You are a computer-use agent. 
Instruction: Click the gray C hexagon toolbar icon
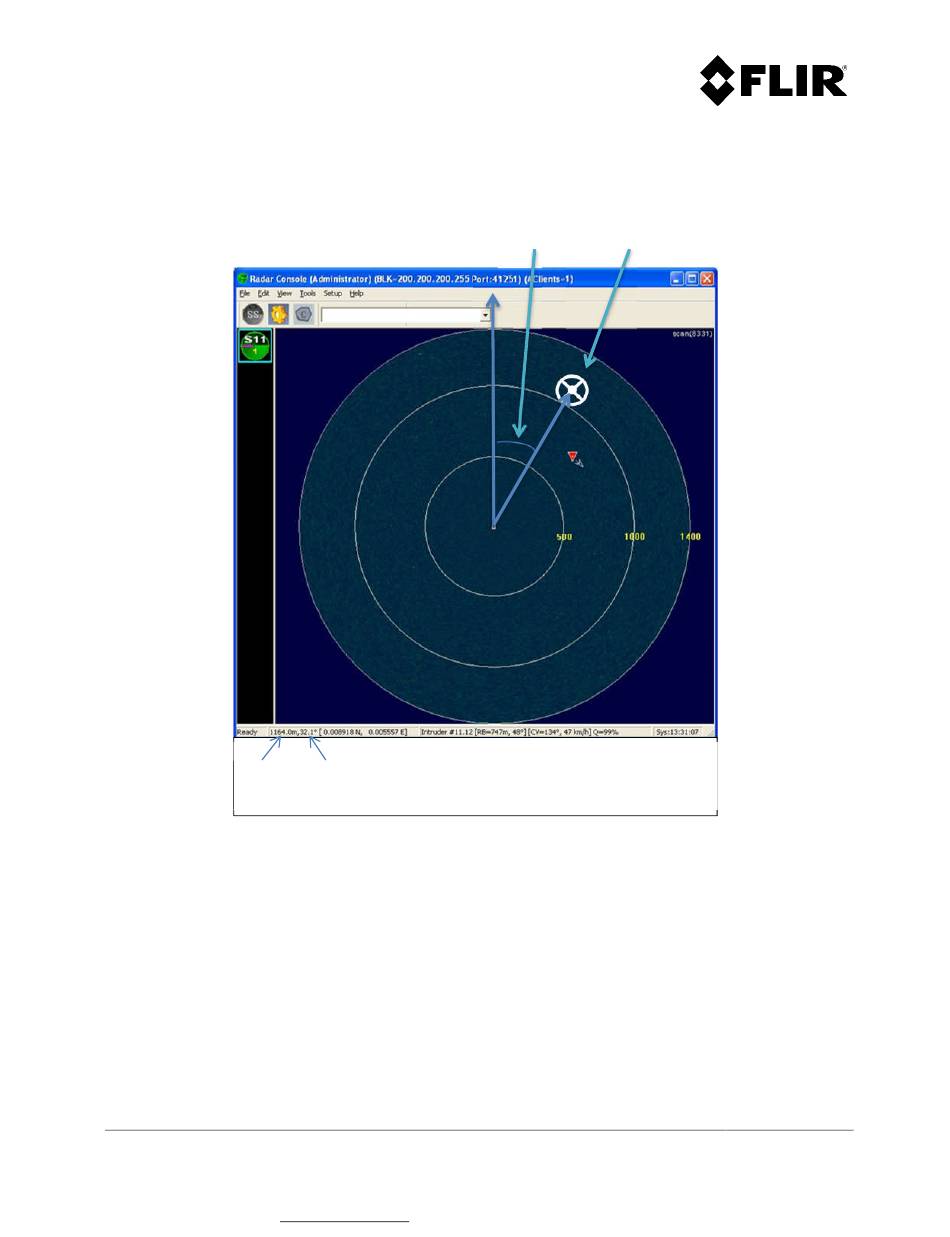304,313
